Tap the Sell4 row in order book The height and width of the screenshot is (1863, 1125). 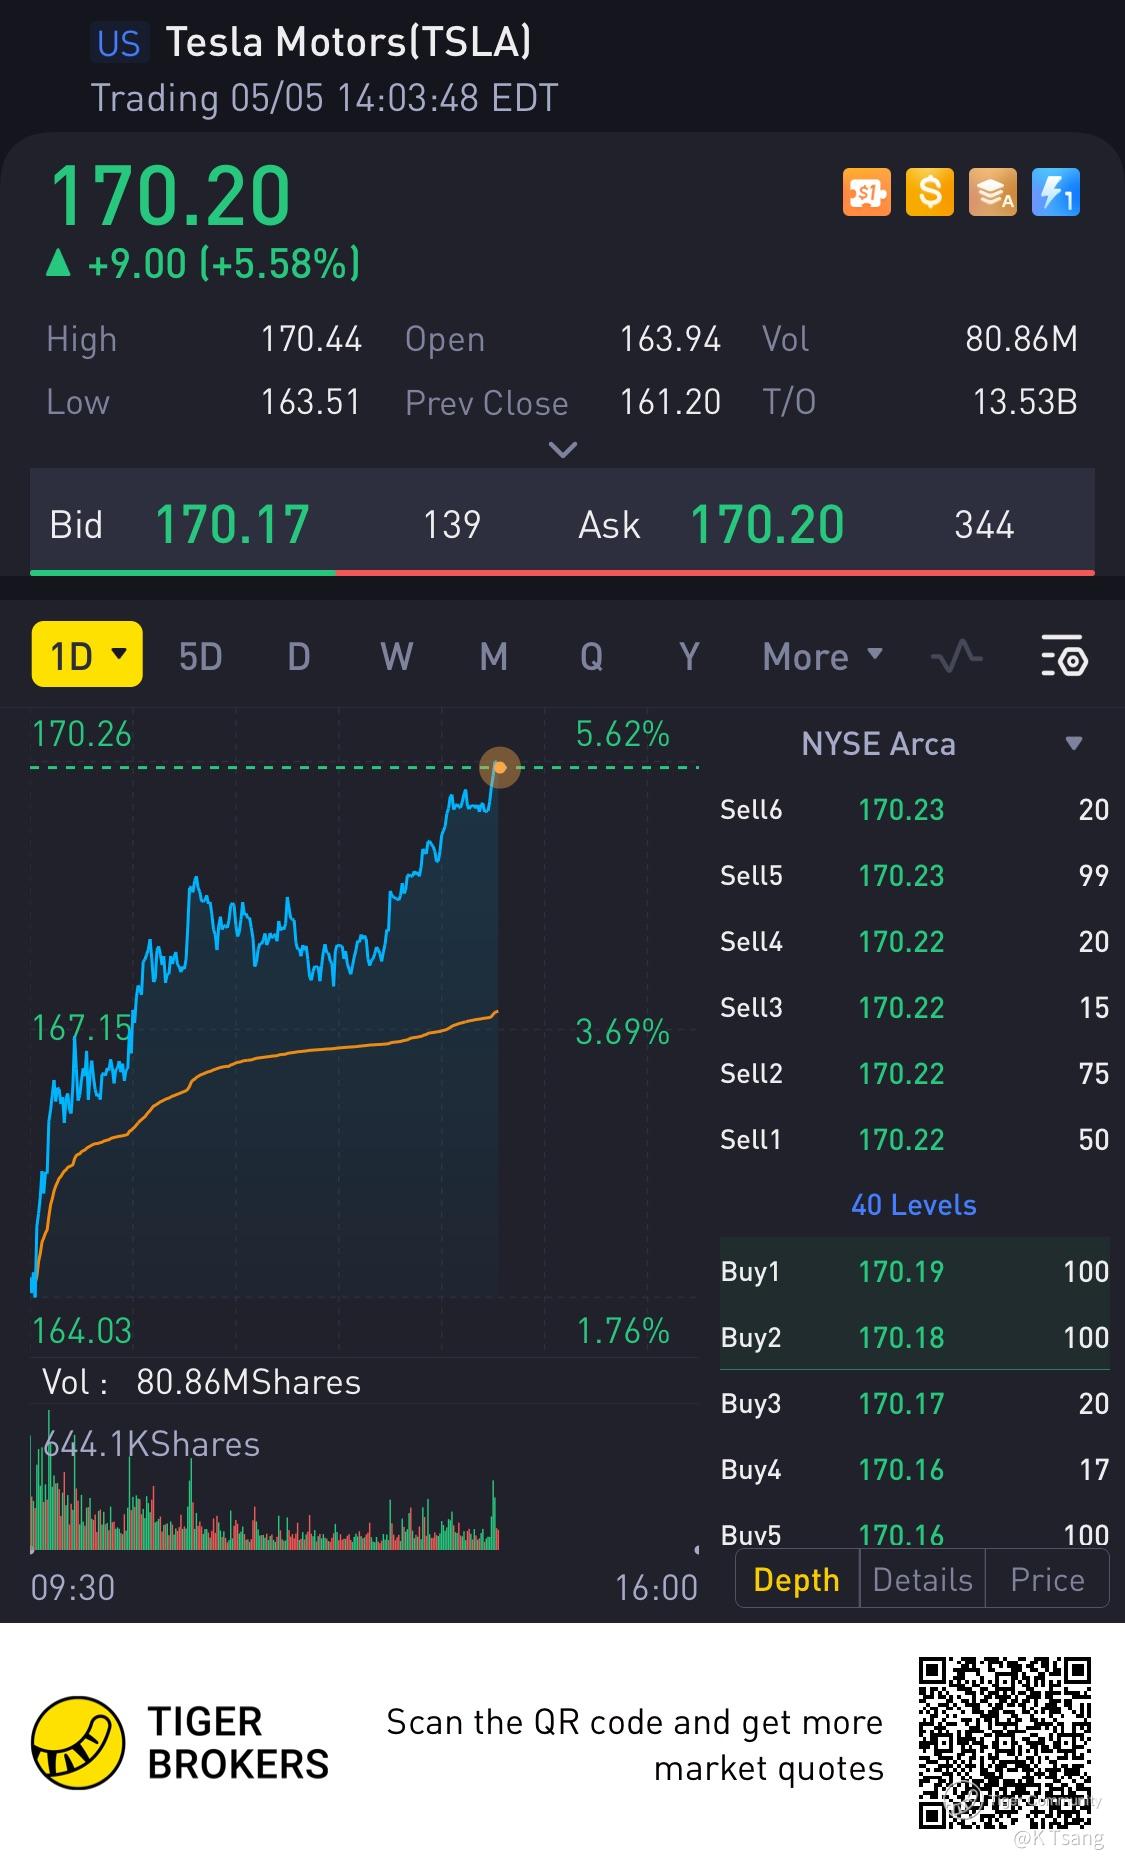914,942
